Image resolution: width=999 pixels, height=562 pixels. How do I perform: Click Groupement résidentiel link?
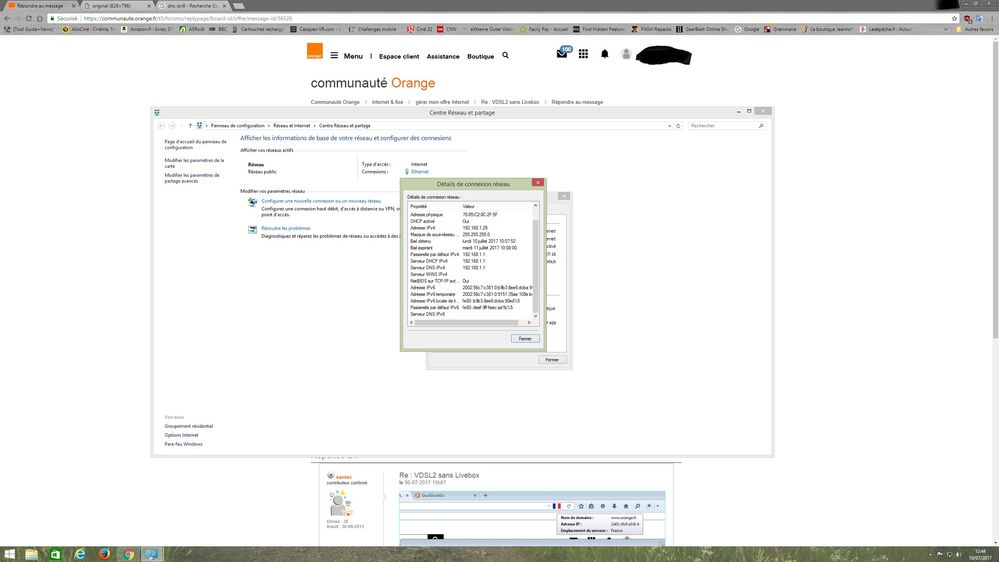tap(189, 426)
